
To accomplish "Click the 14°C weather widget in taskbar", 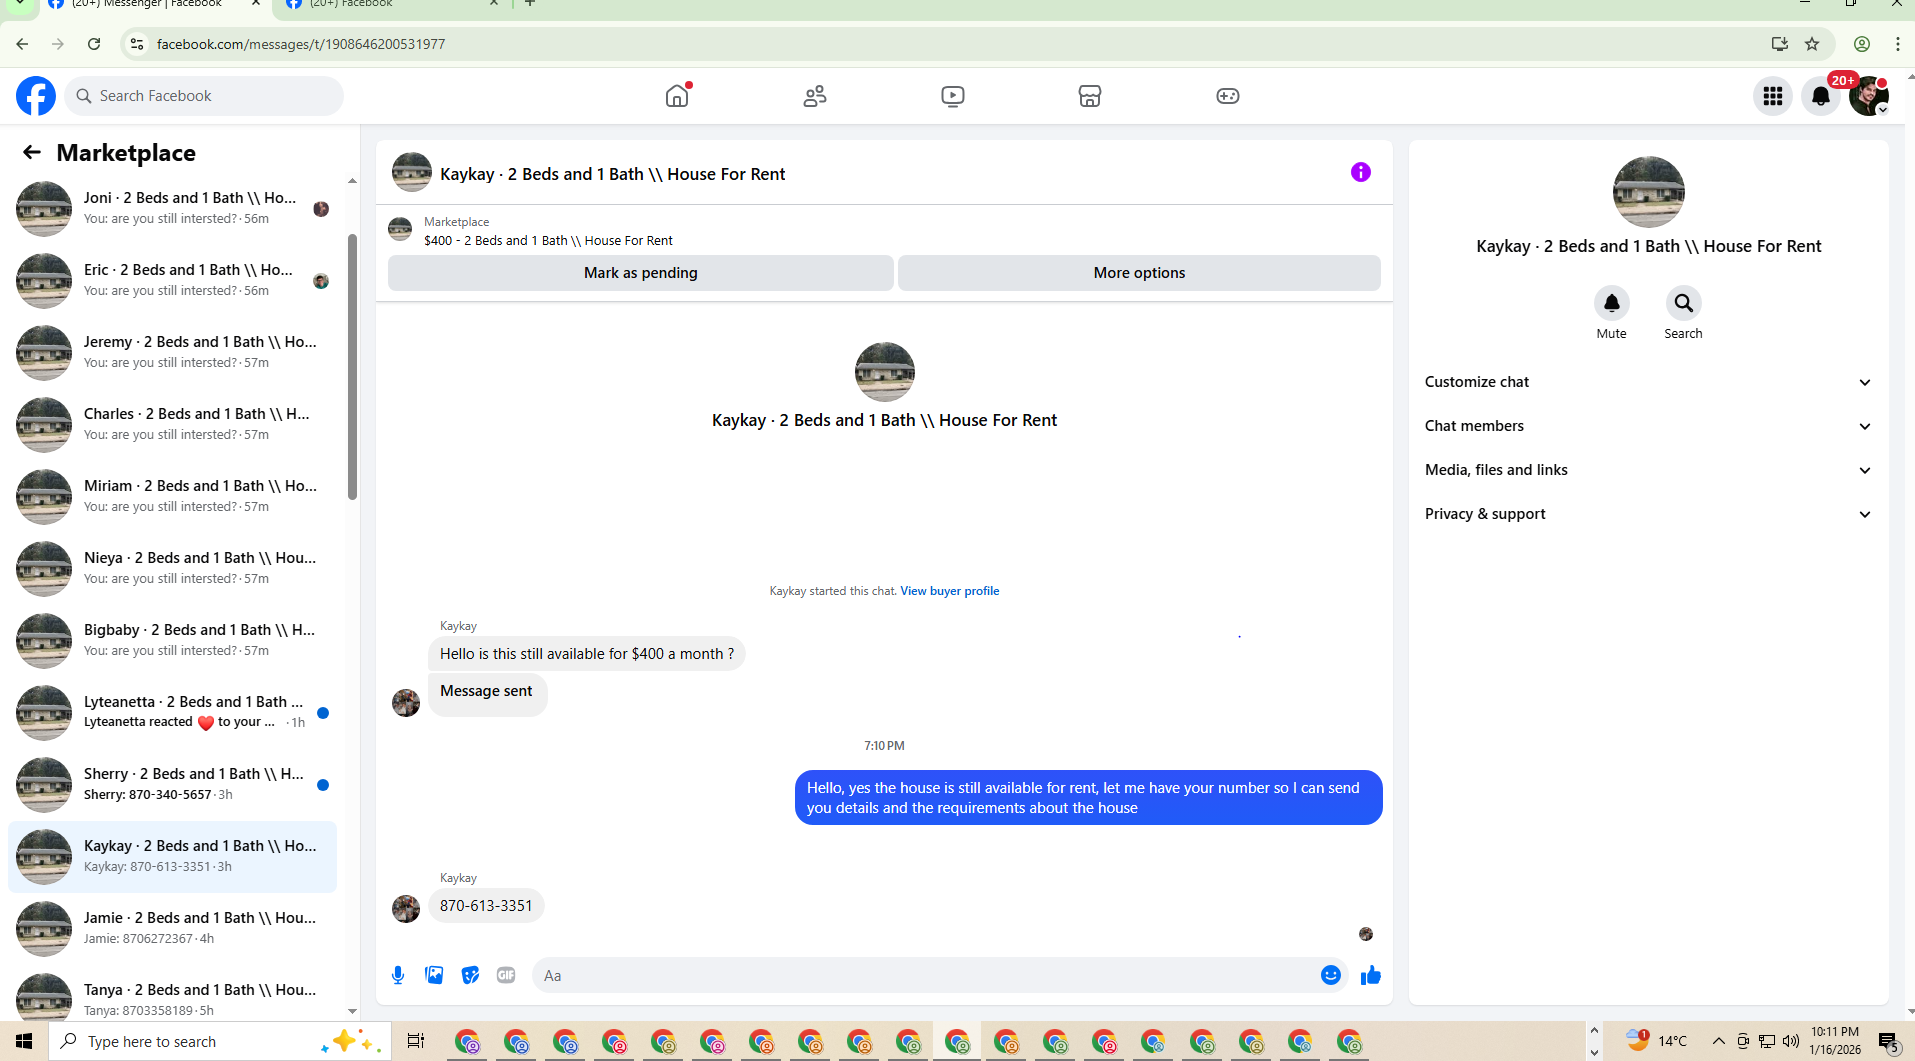I will tap(1656, 1041).
